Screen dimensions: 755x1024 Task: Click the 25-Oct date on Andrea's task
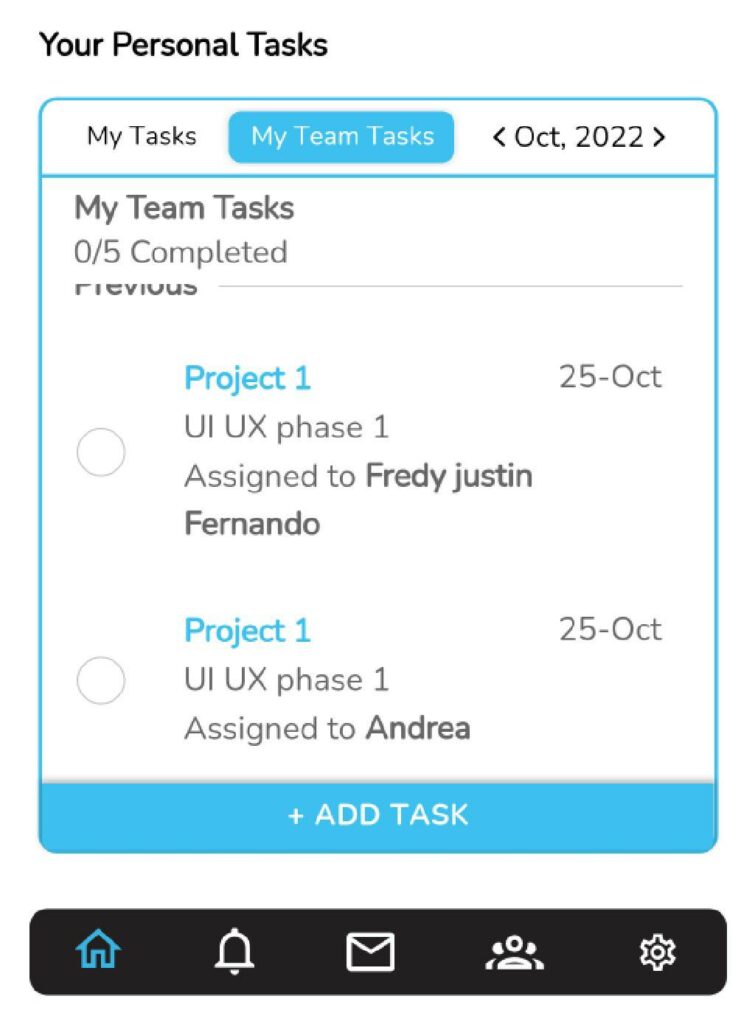(x=610, y=630)
